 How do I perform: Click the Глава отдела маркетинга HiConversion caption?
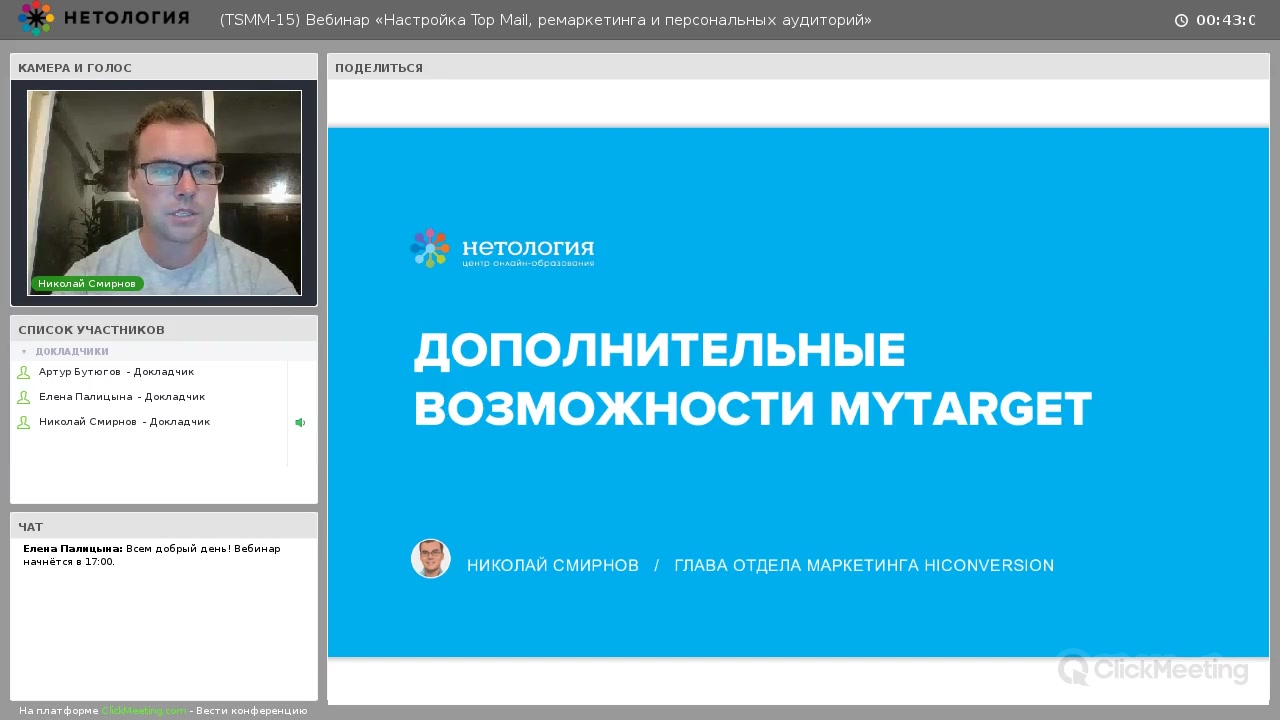864,566
